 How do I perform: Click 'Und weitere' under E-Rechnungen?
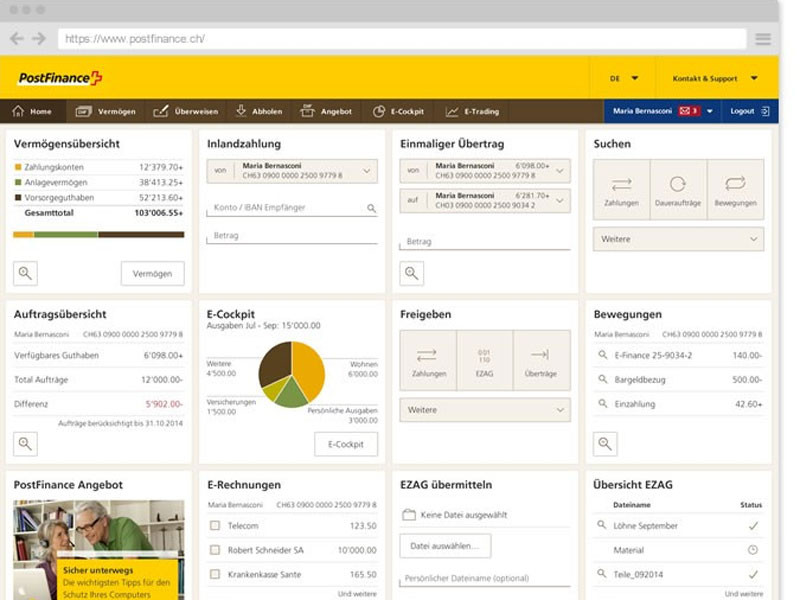tap(357, 594)
